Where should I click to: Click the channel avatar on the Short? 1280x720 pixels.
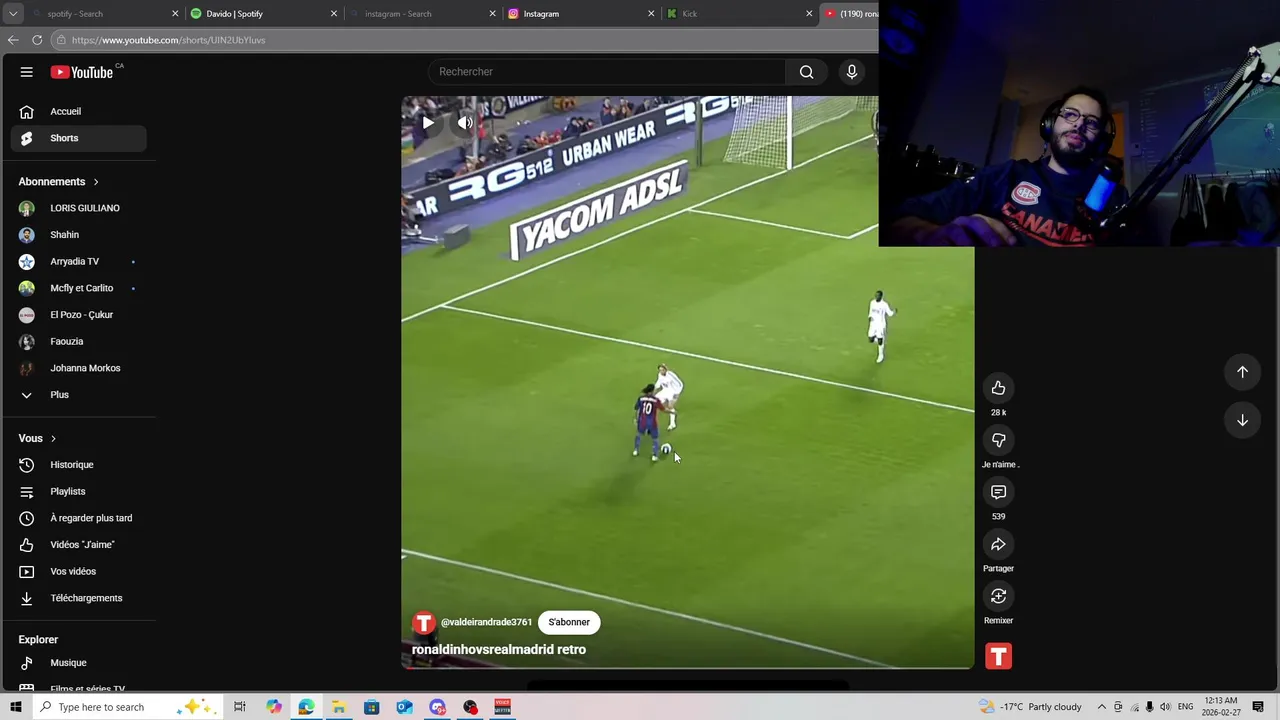(423, 622)
